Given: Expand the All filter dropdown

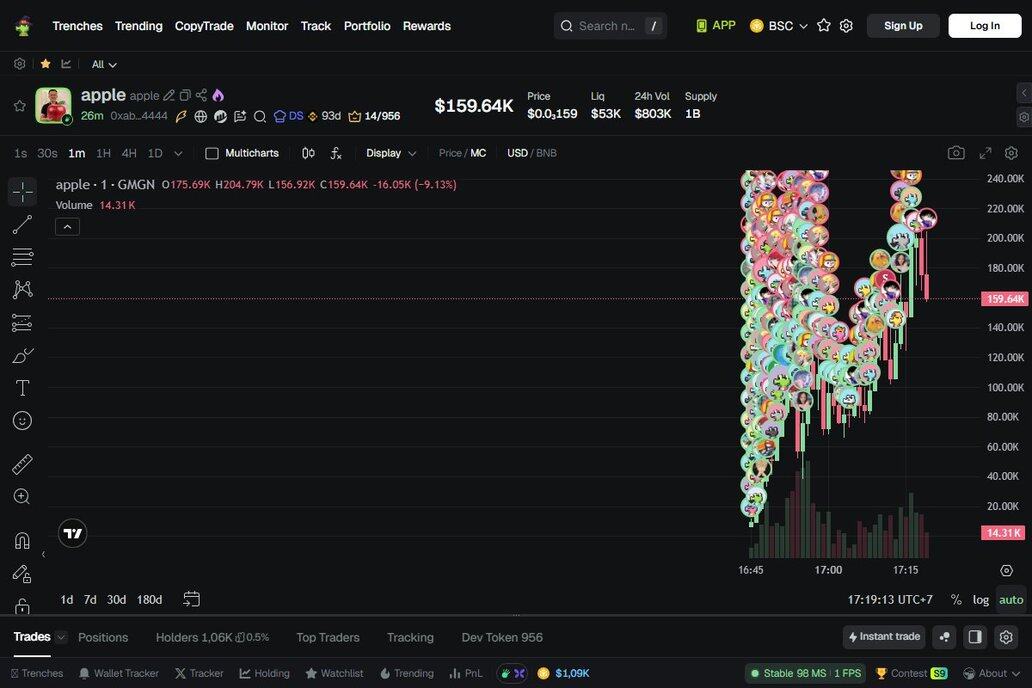Looking at the screenshot, I should pos(104,64).
